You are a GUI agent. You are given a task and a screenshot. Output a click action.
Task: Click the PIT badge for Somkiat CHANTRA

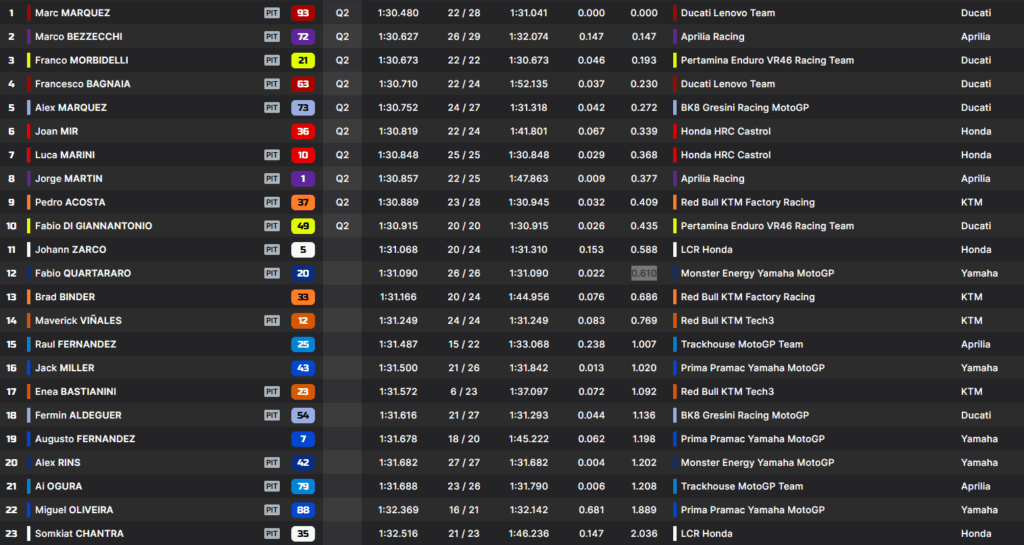(x=272, y=533)
